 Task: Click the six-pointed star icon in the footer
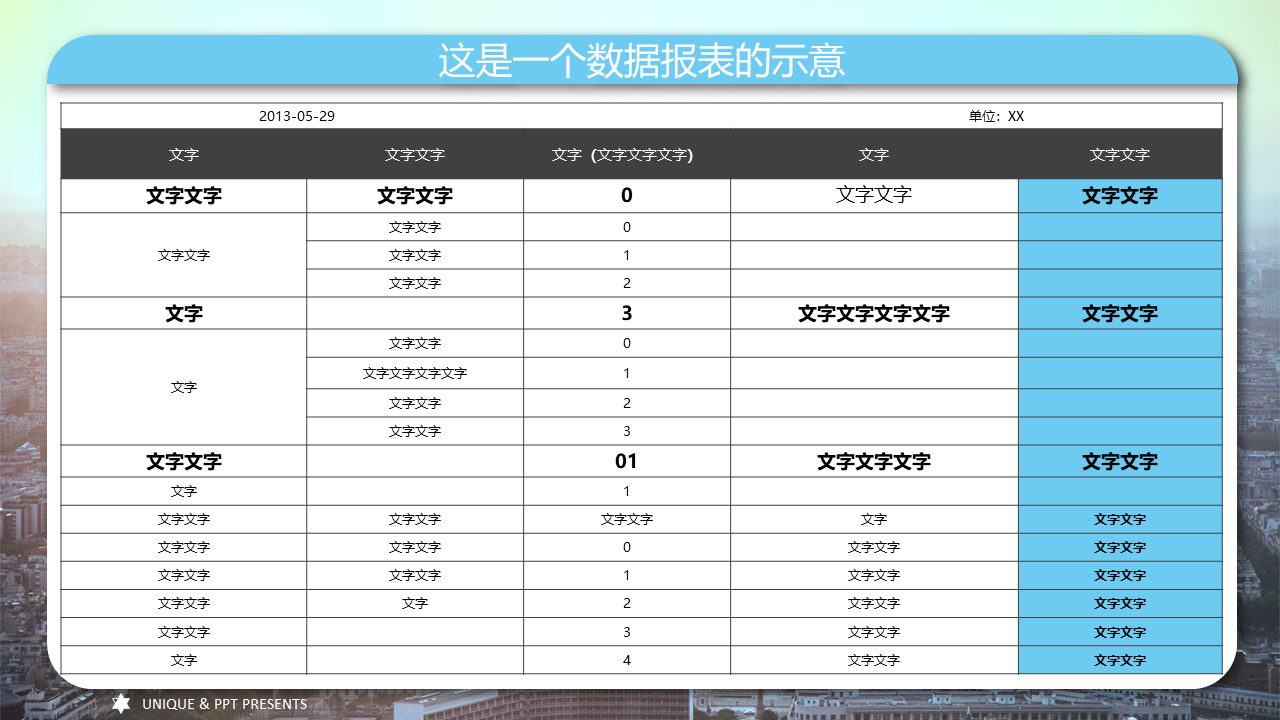point(121,704)
